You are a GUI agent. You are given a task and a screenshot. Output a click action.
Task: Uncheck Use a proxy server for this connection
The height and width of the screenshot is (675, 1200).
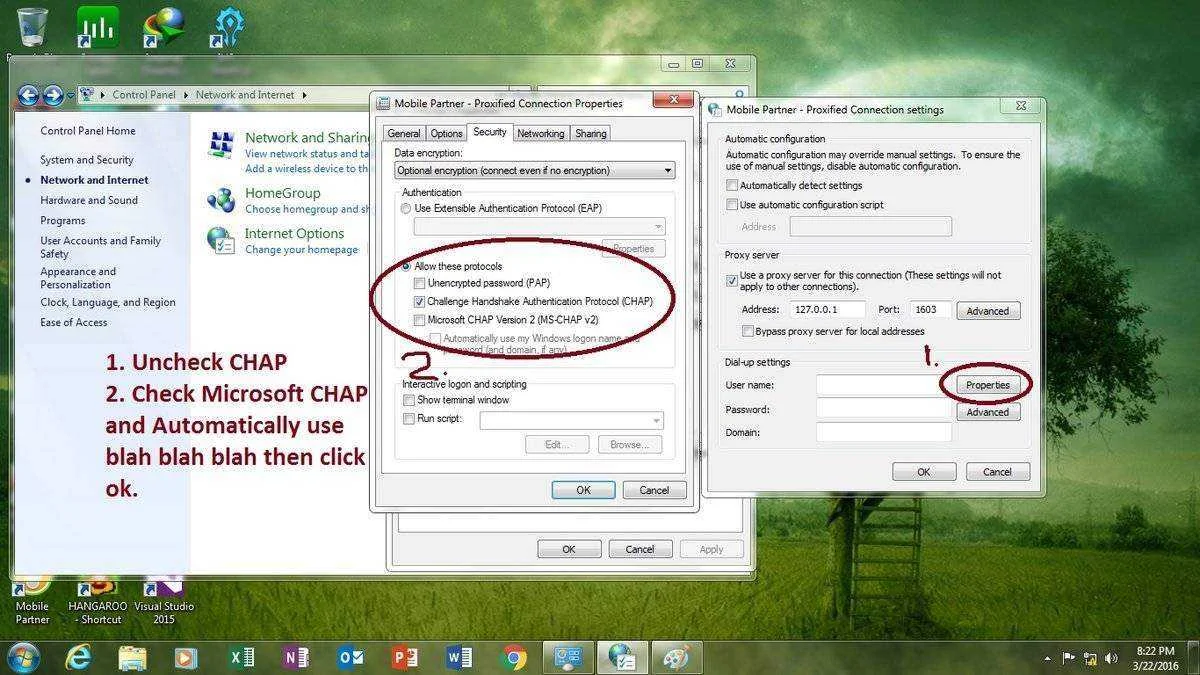pos(732,281)
